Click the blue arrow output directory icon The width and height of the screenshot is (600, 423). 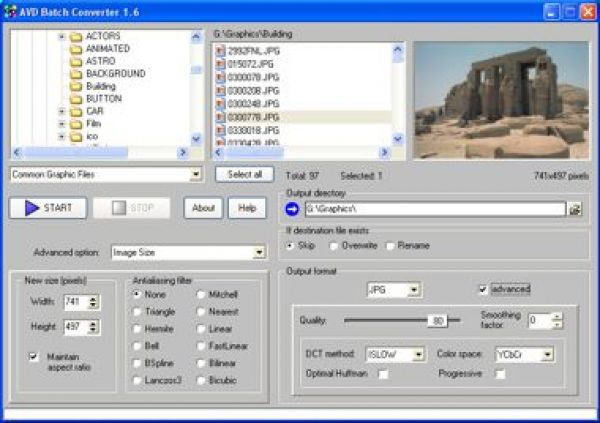click(x=292, y=209)
